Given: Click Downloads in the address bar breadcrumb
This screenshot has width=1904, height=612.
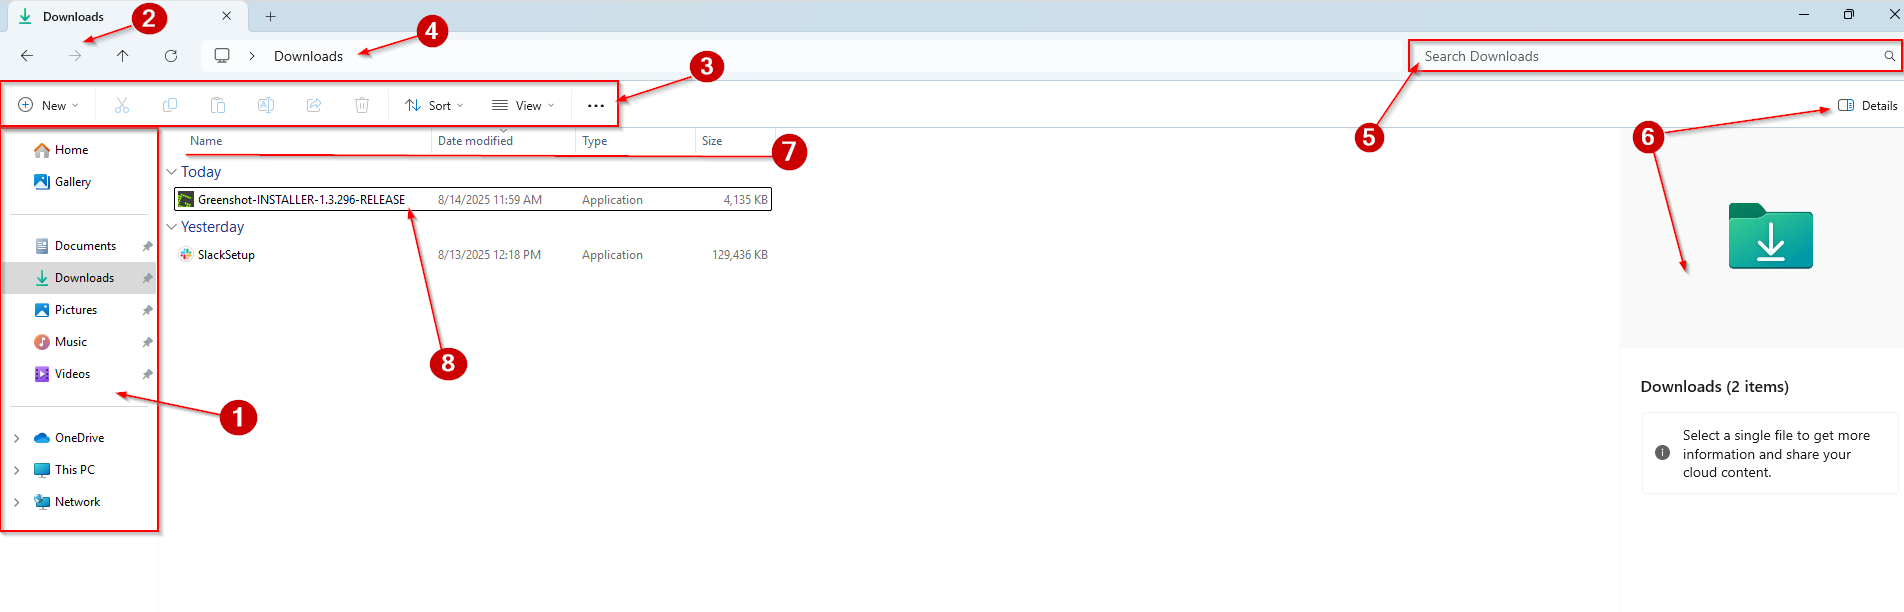Looking at the screenshot, I should tap(308, 56).
